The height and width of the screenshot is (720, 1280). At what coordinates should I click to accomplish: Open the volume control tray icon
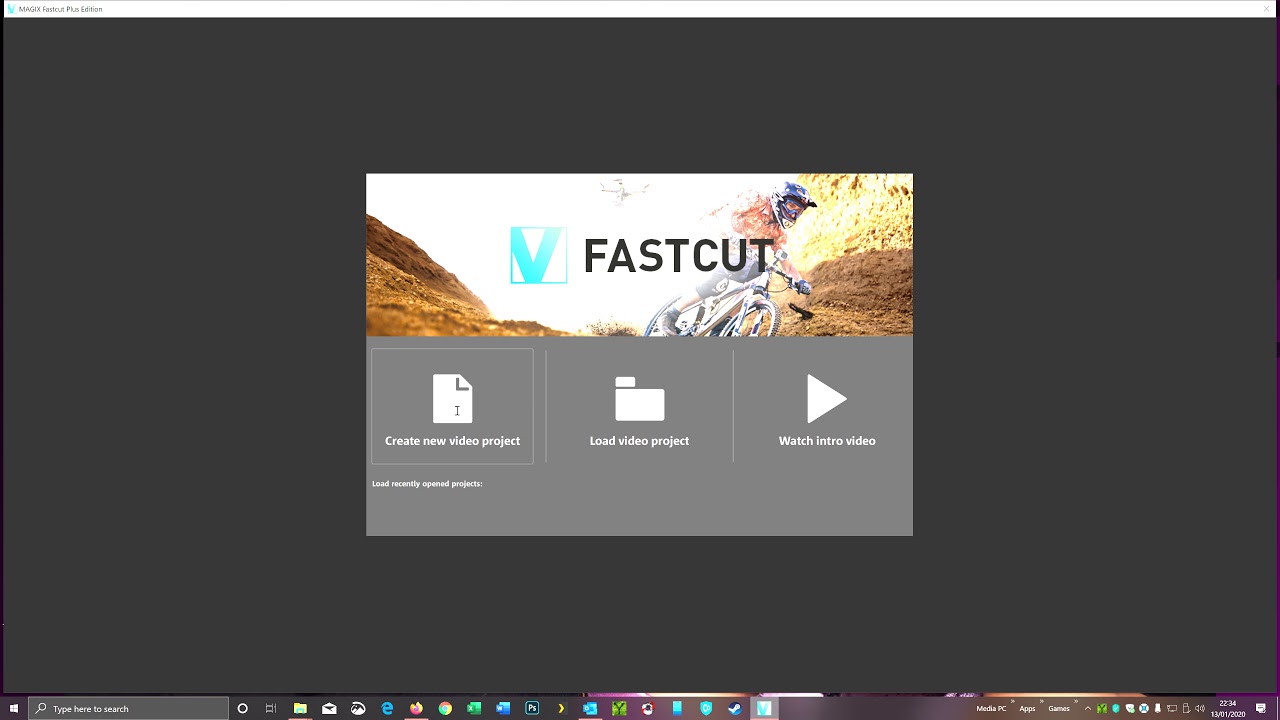point(1200,708)
